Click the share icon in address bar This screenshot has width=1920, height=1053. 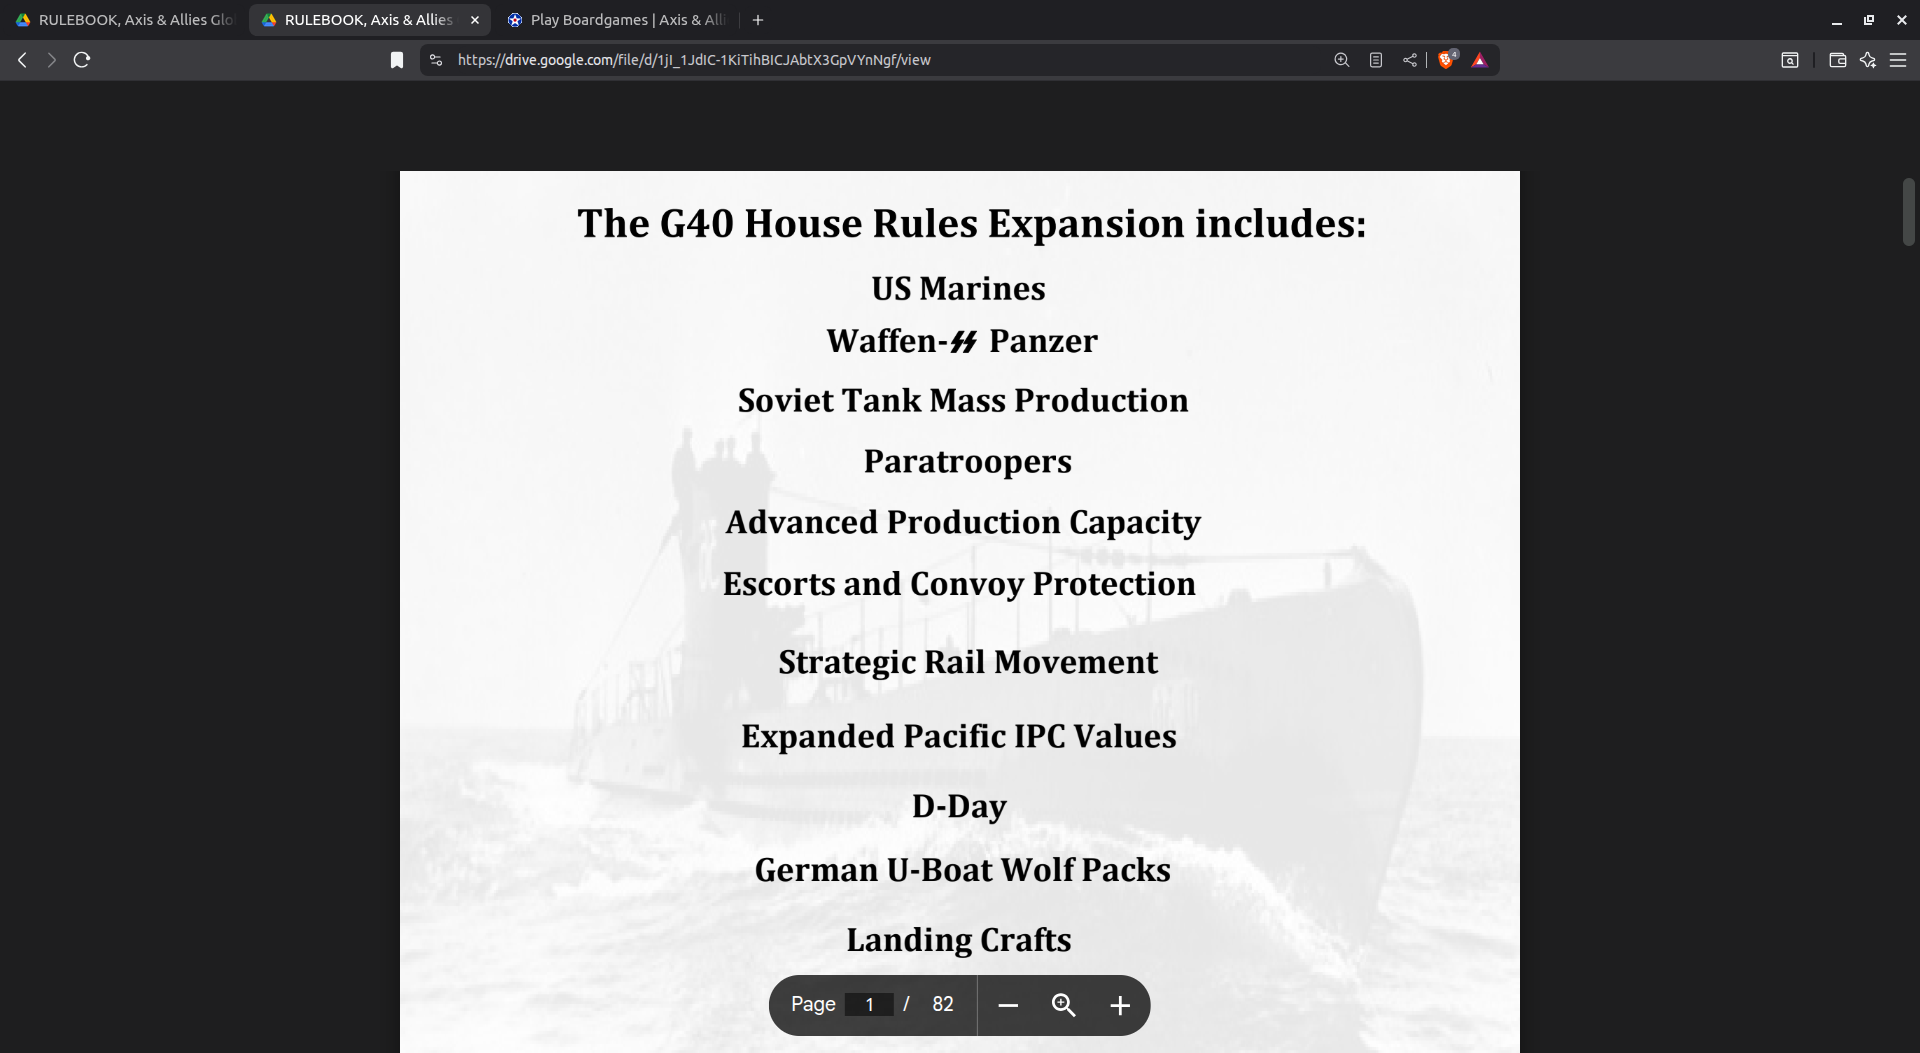click(x=1409, y=60)
